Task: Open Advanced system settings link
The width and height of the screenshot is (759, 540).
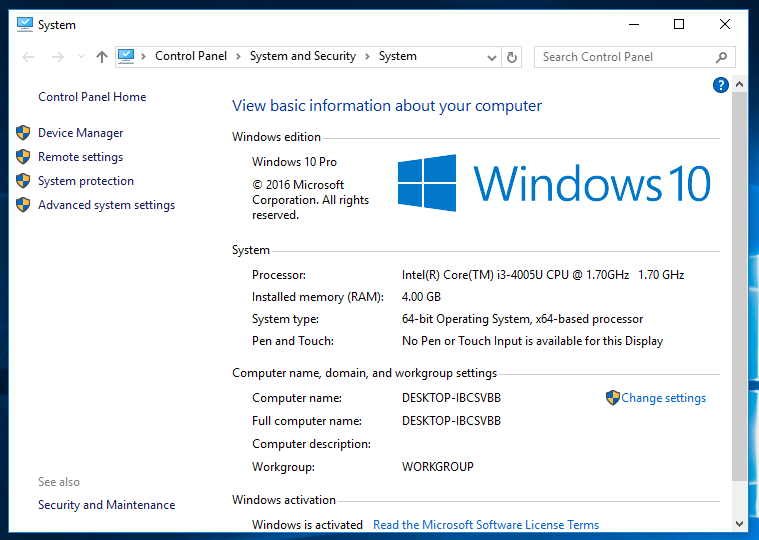Action: pos(106,205)
